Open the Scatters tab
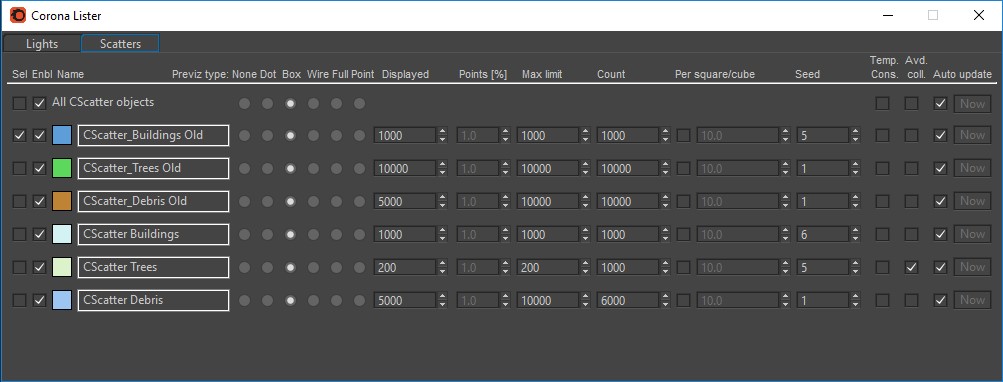The width and height of the screenshot is (1003, 382). click(120, 44)
